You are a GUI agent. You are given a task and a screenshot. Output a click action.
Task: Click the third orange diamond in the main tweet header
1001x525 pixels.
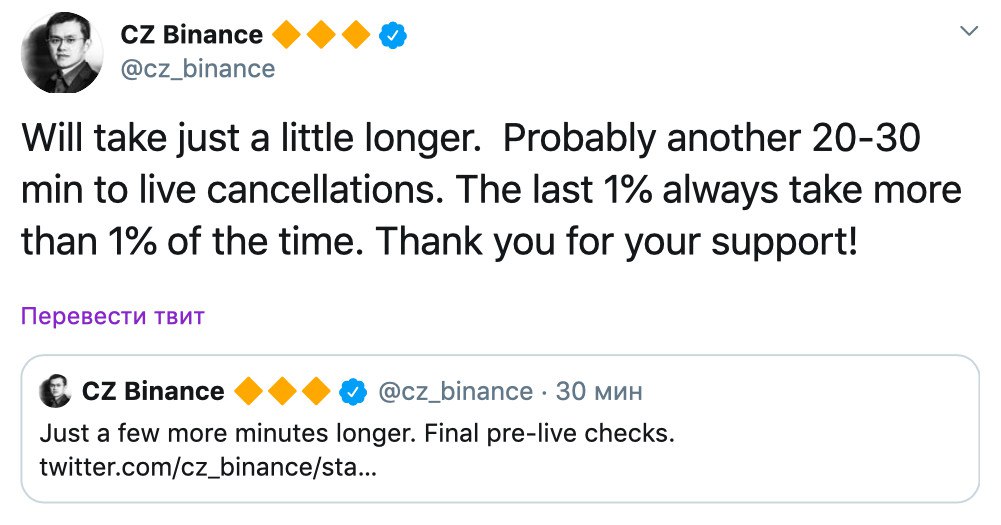tap(356, 36)
